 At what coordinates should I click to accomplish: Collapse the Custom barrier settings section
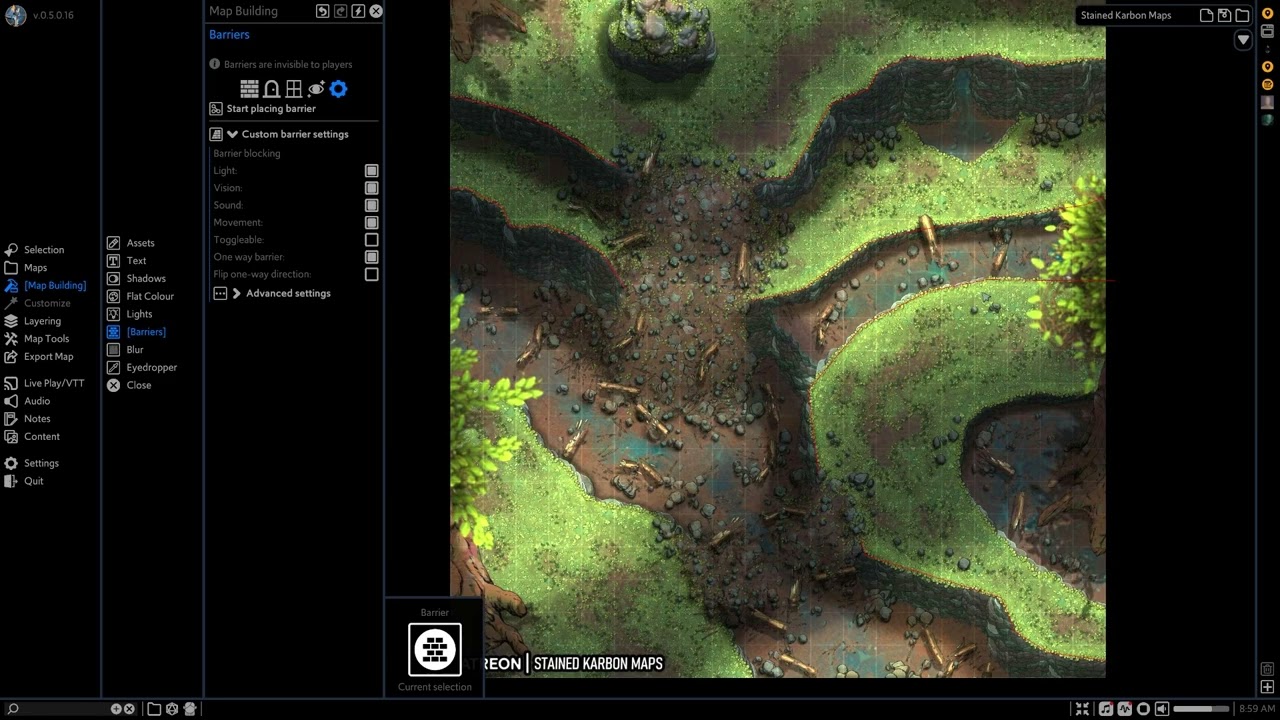232,134
